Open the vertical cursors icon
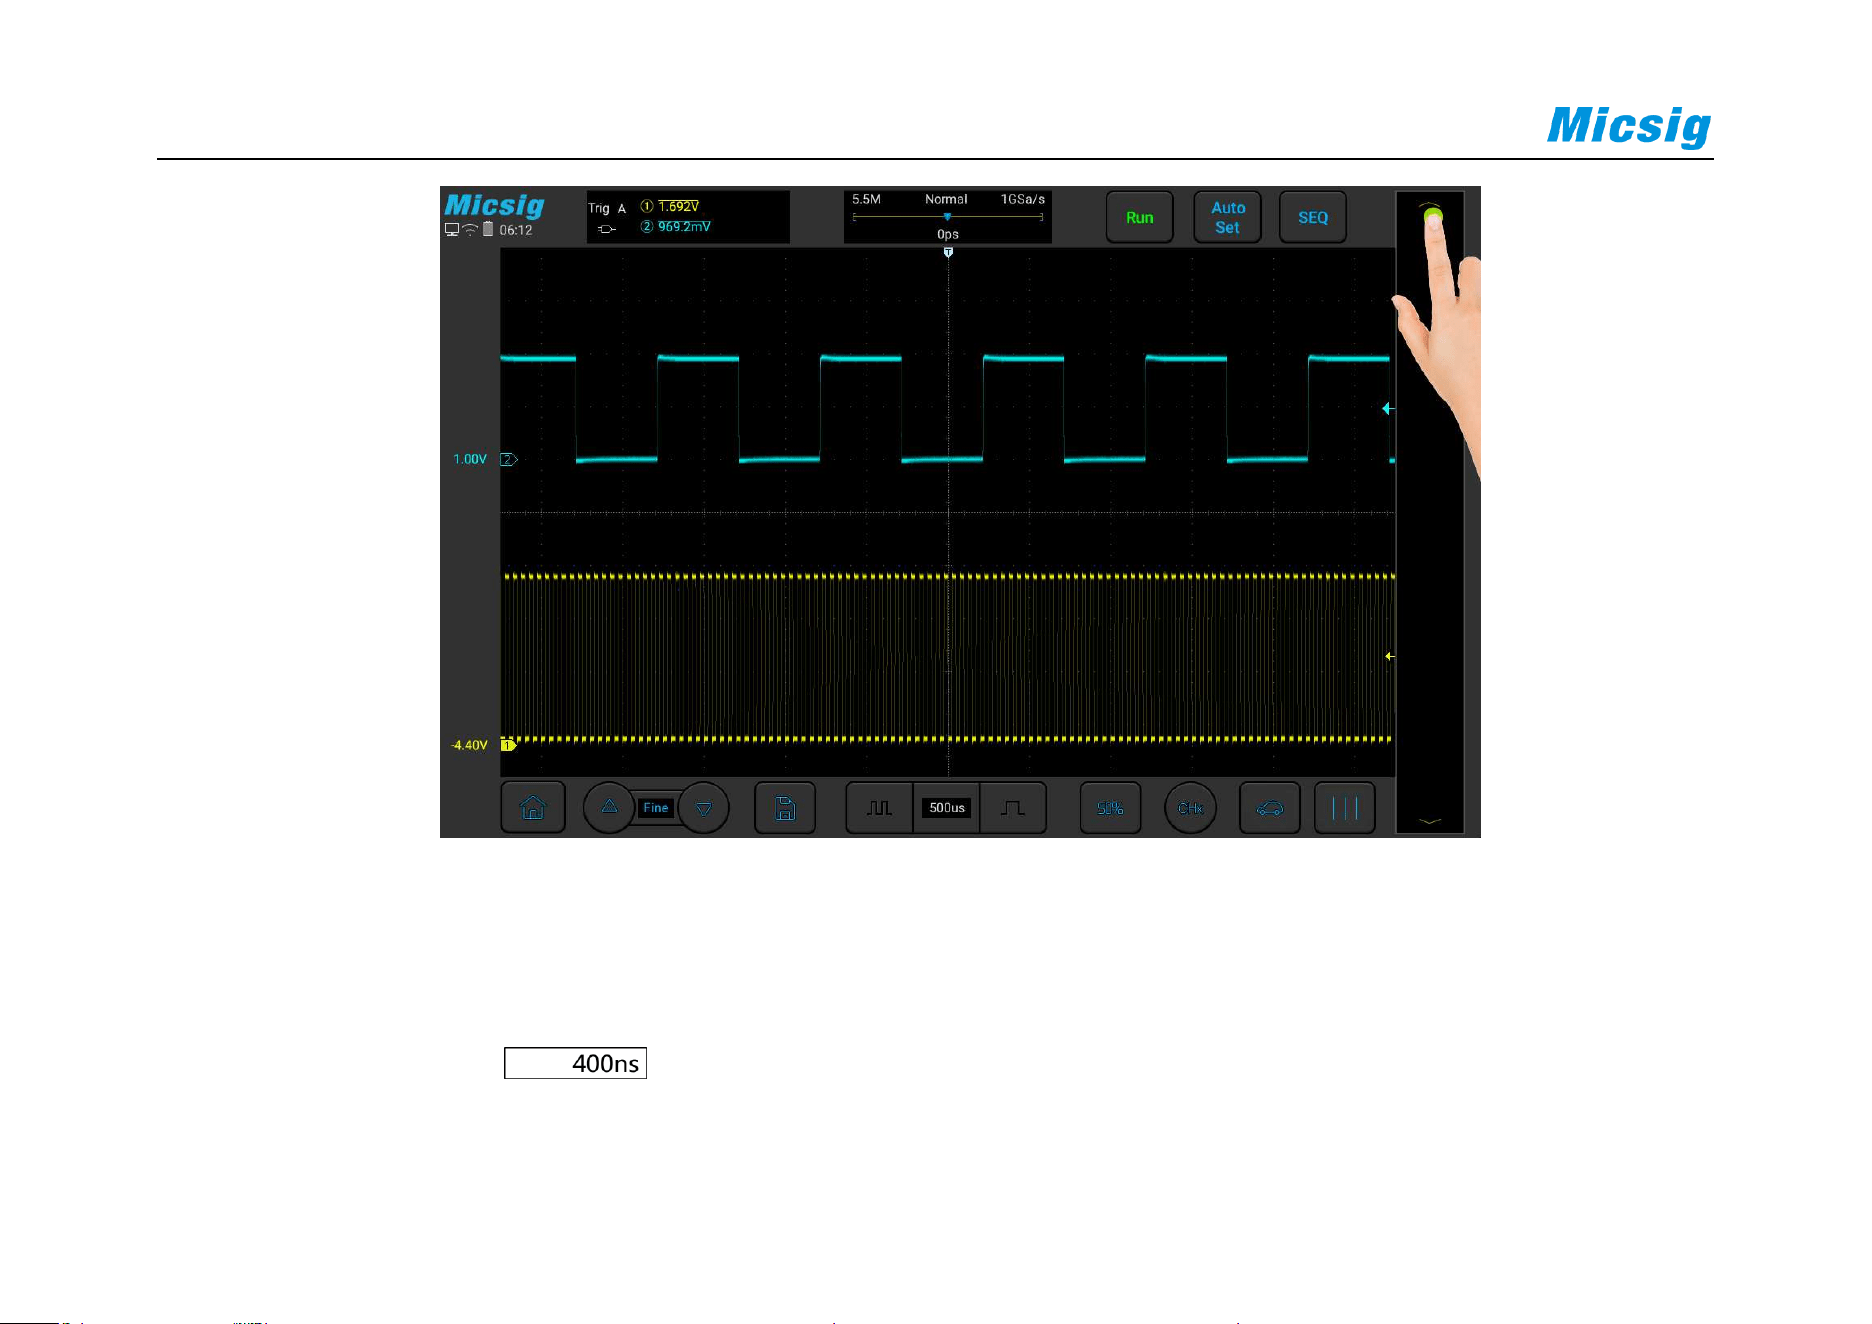 coord(1345,808)
